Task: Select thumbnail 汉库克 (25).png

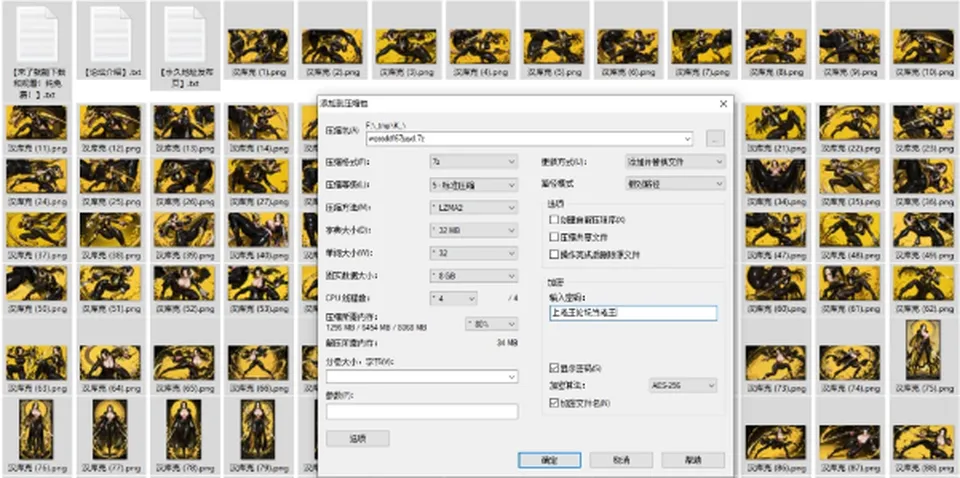Action: 111,176
